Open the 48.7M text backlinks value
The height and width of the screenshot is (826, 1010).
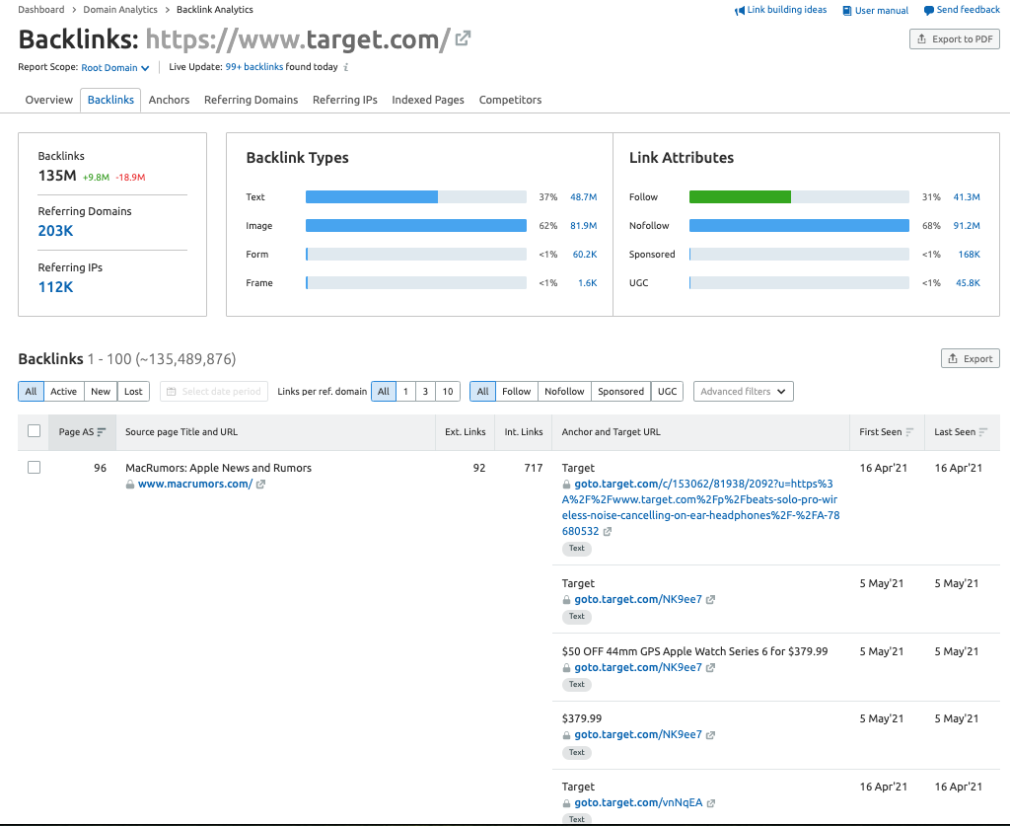click(x=584, y=197)
